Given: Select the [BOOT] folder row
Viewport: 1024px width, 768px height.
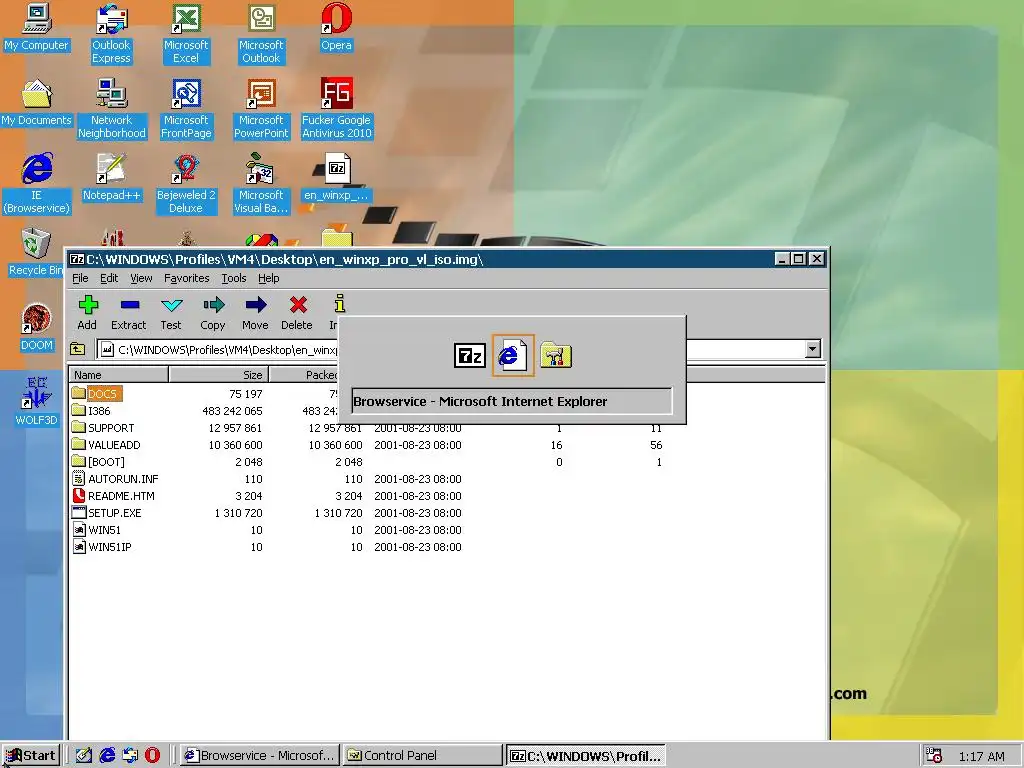Looking at the screenshot, I should tap(98, 462).
